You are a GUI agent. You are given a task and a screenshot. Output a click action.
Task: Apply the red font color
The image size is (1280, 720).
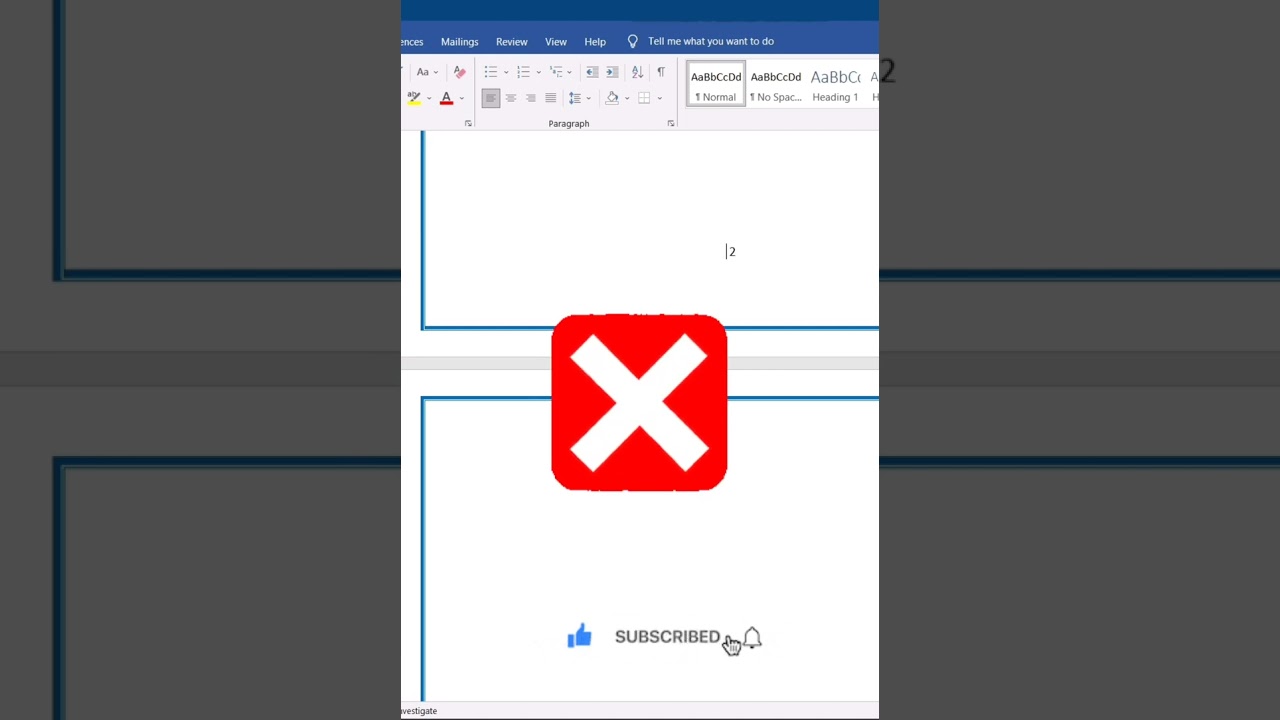(446, 98)
